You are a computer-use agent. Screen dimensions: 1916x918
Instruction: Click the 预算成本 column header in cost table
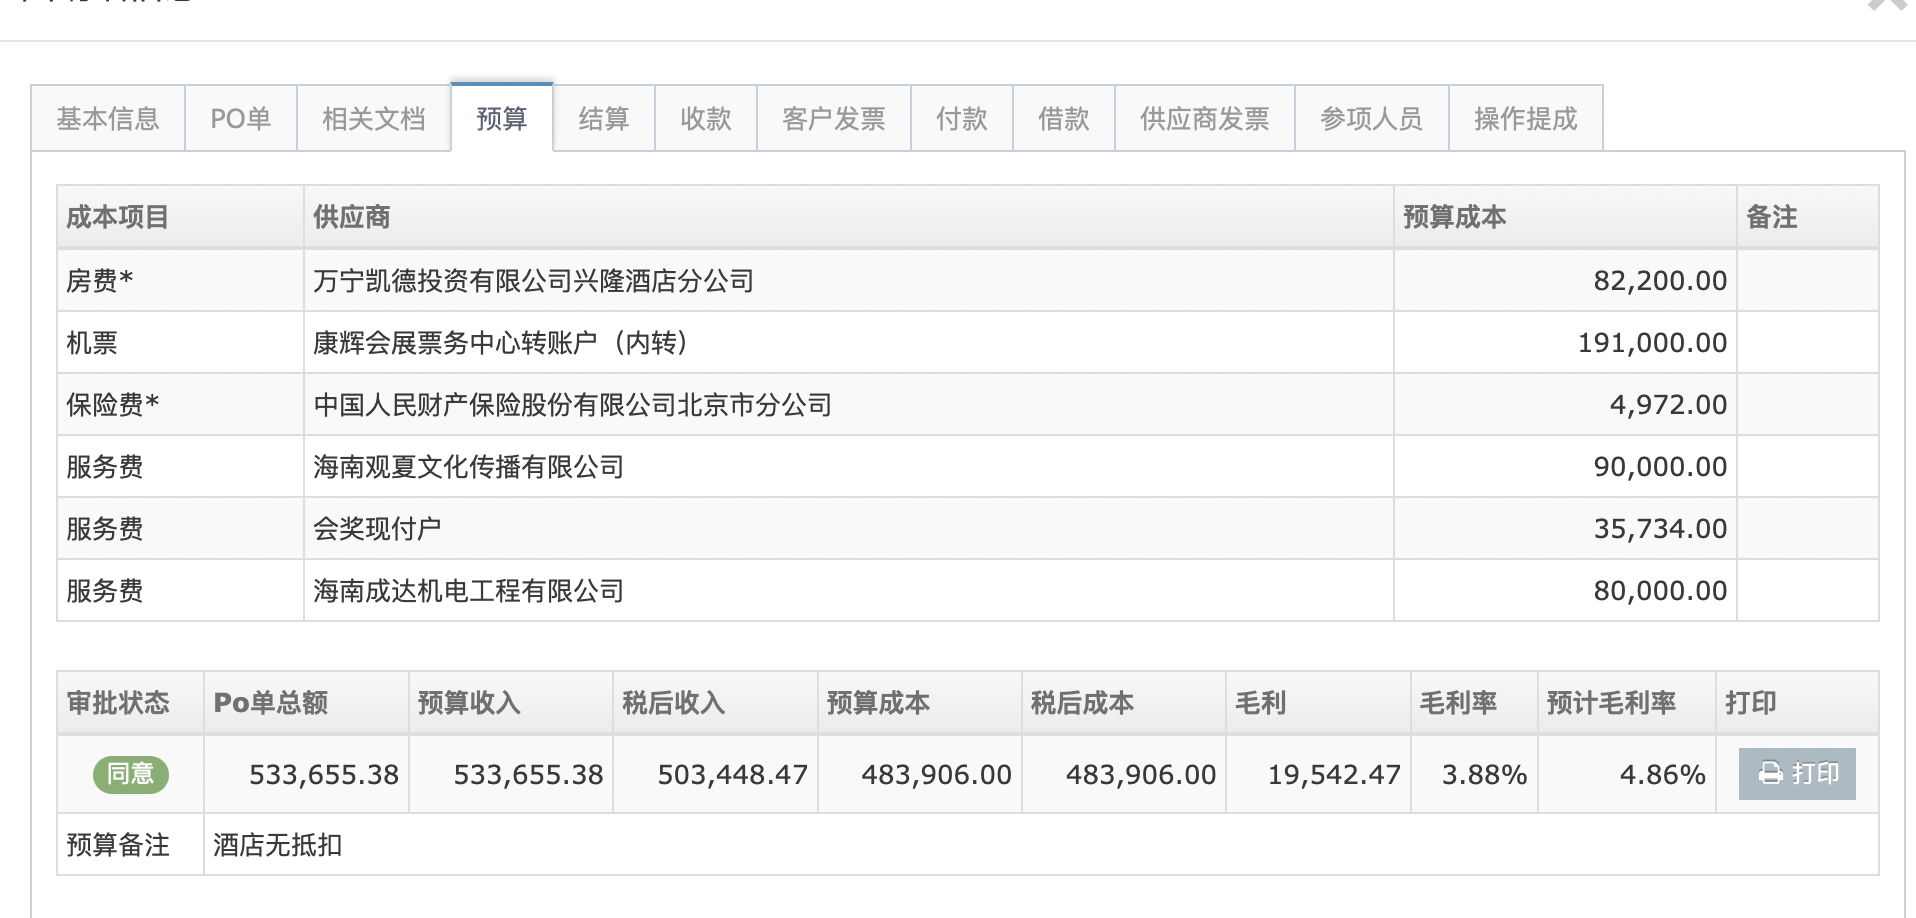coord(1454,217)
